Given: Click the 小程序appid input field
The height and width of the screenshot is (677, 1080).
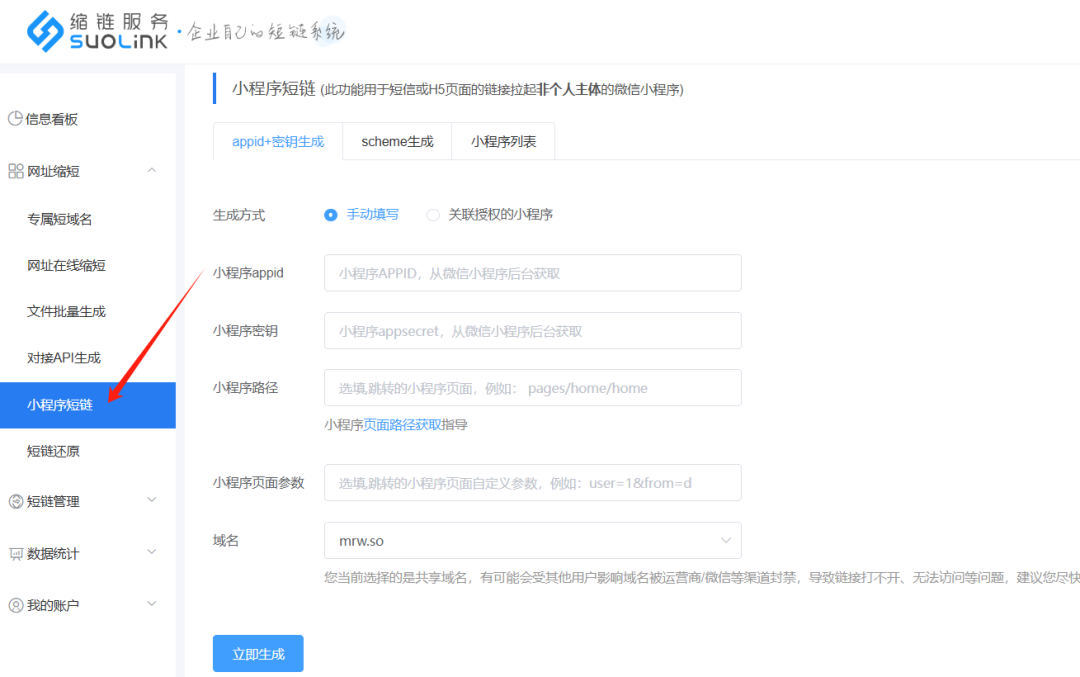Looking at the screenshot, I should [x=532, y=273].
